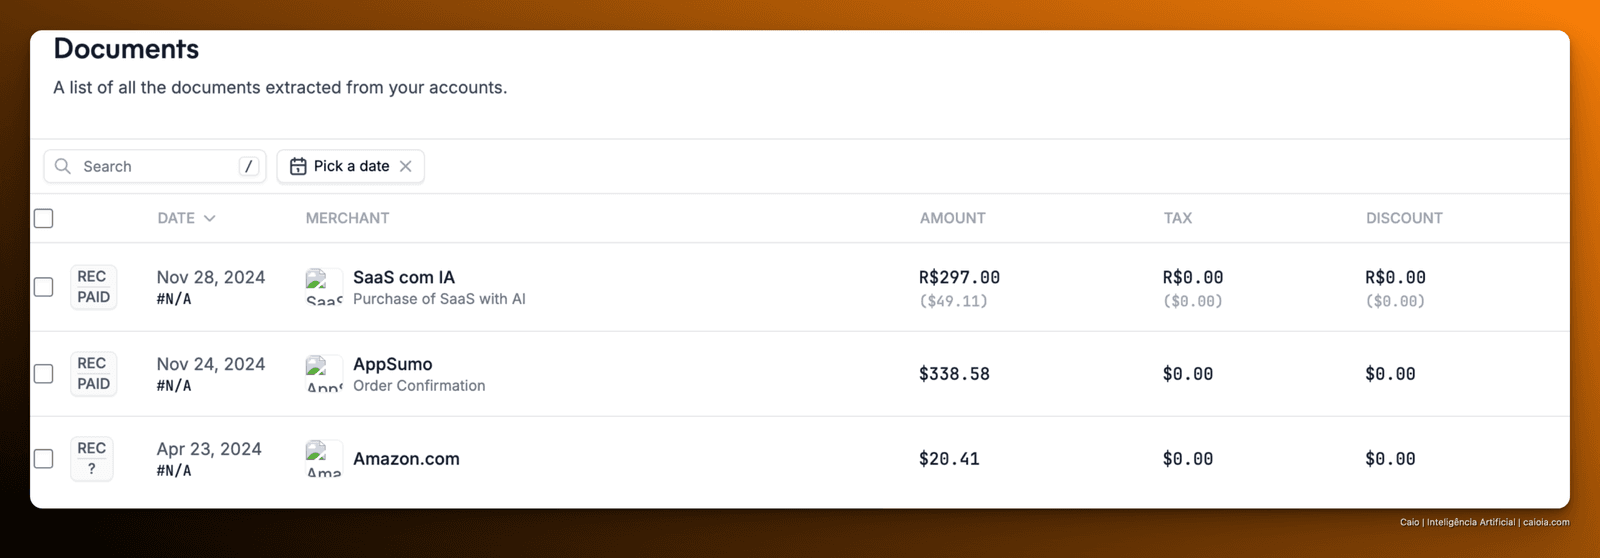Click the REC PAID badge for SaaS com IA
The width and height of the screenshot is (1600, 558).
pos(93,287)
